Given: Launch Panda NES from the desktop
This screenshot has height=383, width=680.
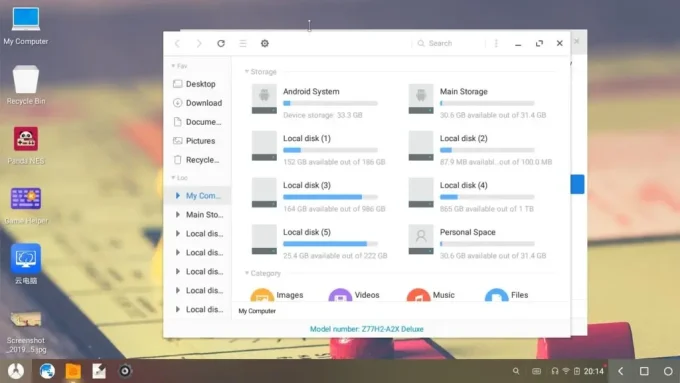Looking at the screenshot, I should [x=26, y=145].
